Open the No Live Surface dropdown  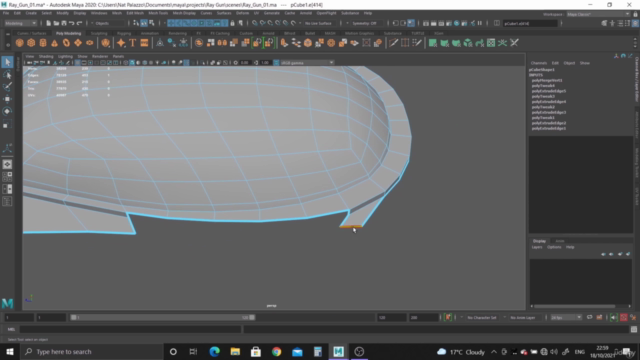pyautogui.click(x=319, y=23)
